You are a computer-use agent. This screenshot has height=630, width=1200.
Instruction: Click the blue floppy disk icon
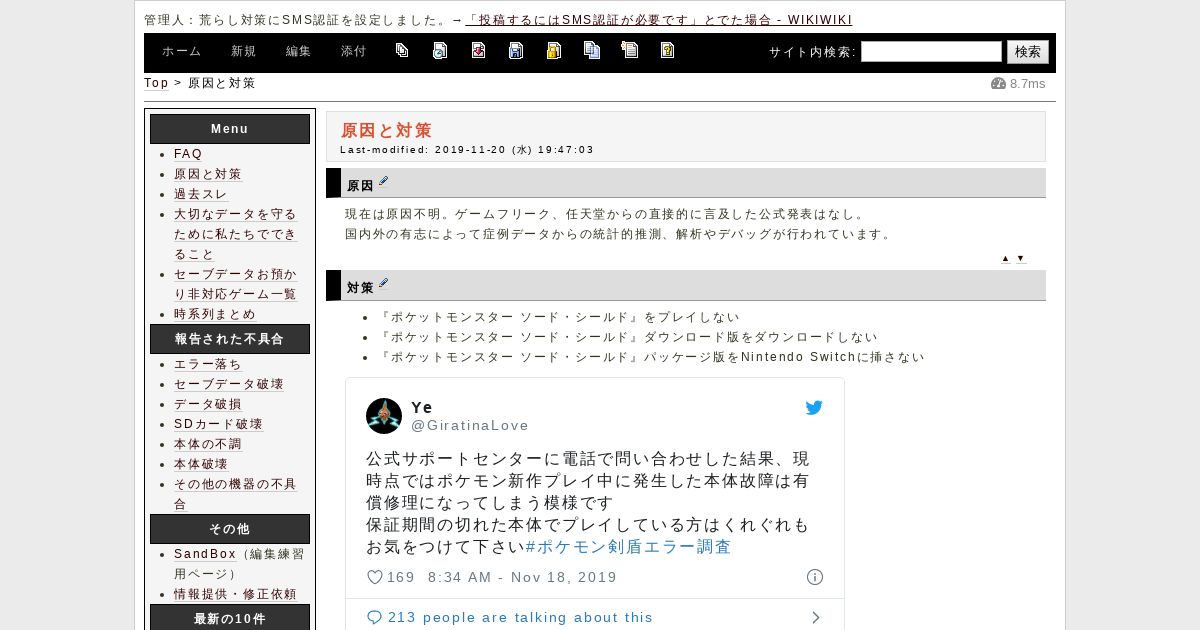[x=516, y=50]
